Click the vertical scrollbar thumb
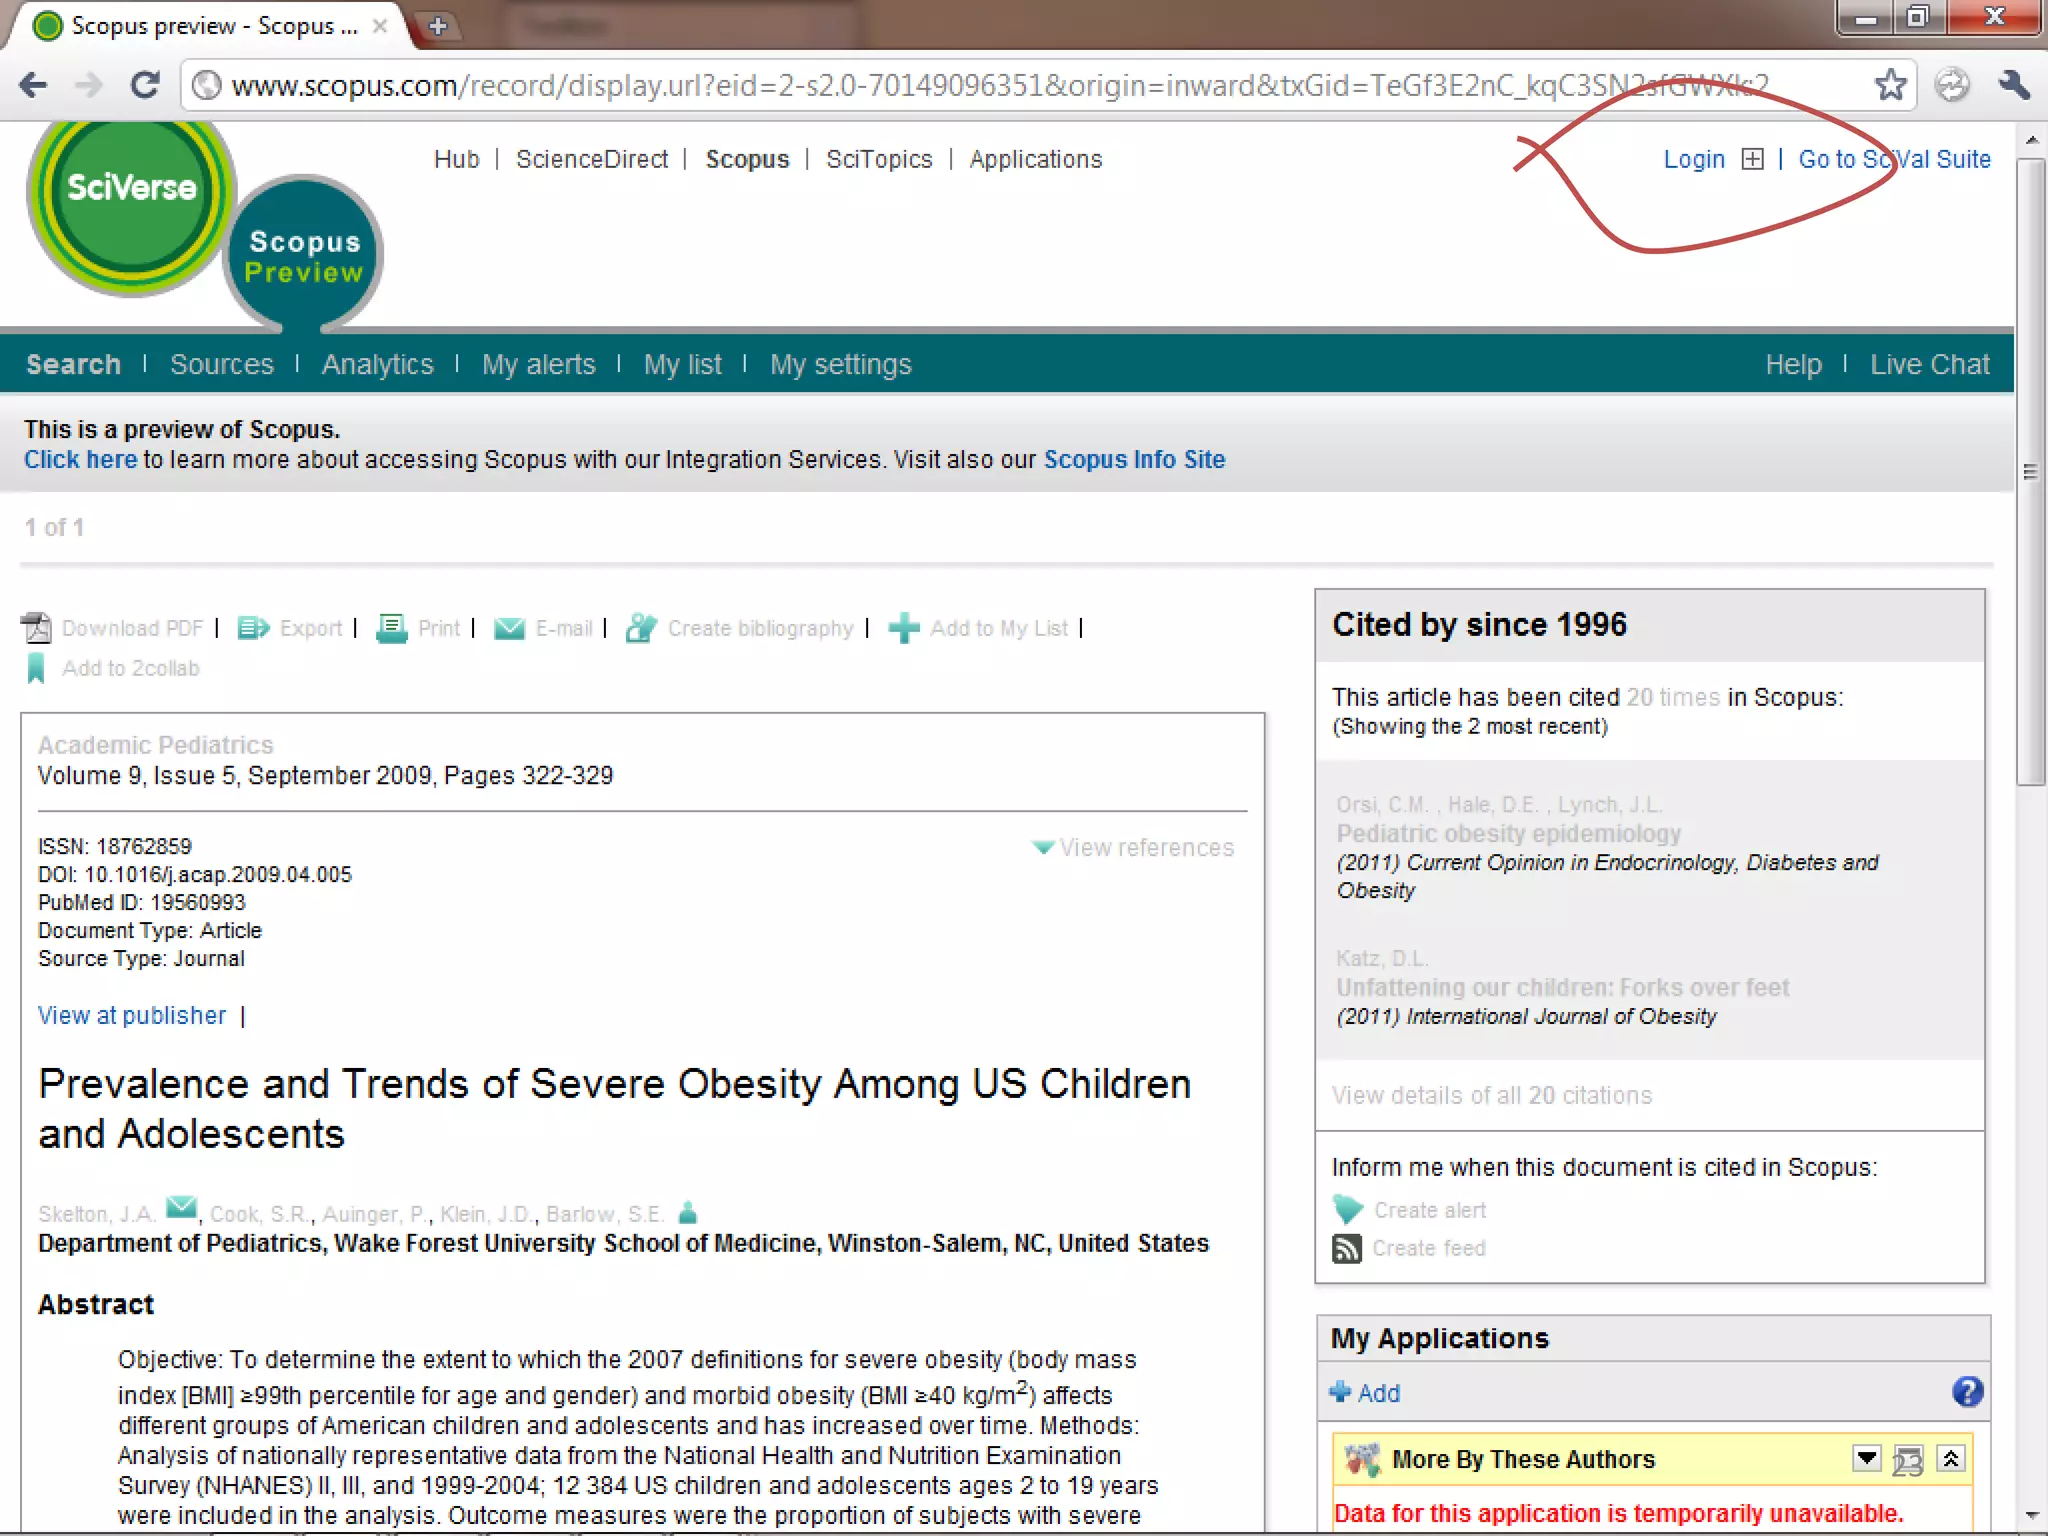The height and width of the screenshot is (1536, 2048). tap(2030, 470)
